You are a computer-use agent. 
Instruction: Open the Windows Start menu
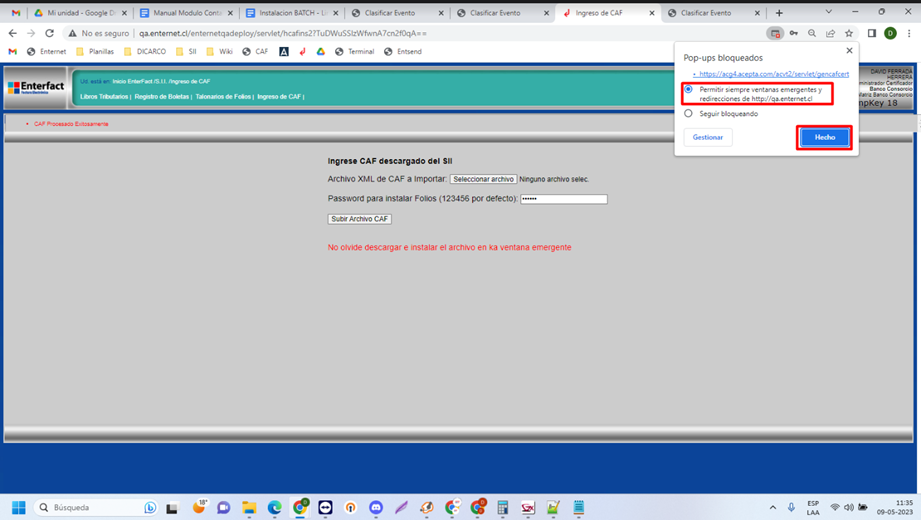point(18,508)
